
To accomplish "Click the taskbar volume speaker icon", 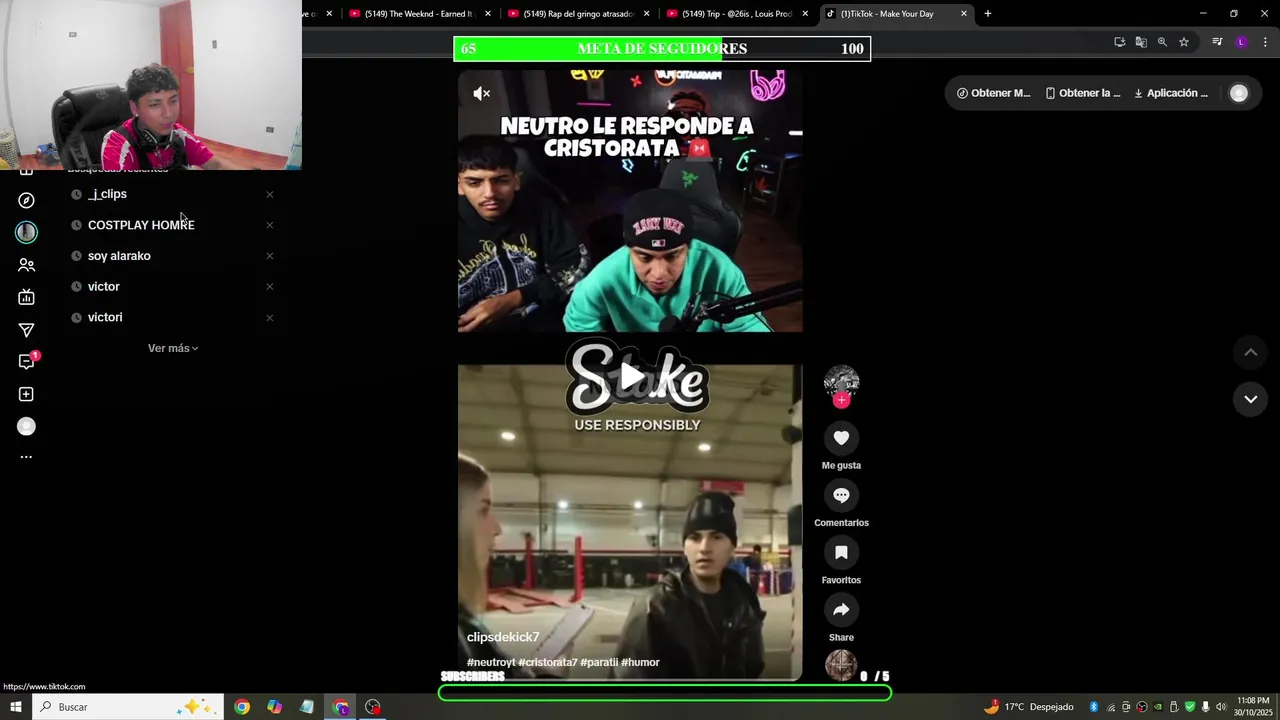I will (x=1221, y=707).
